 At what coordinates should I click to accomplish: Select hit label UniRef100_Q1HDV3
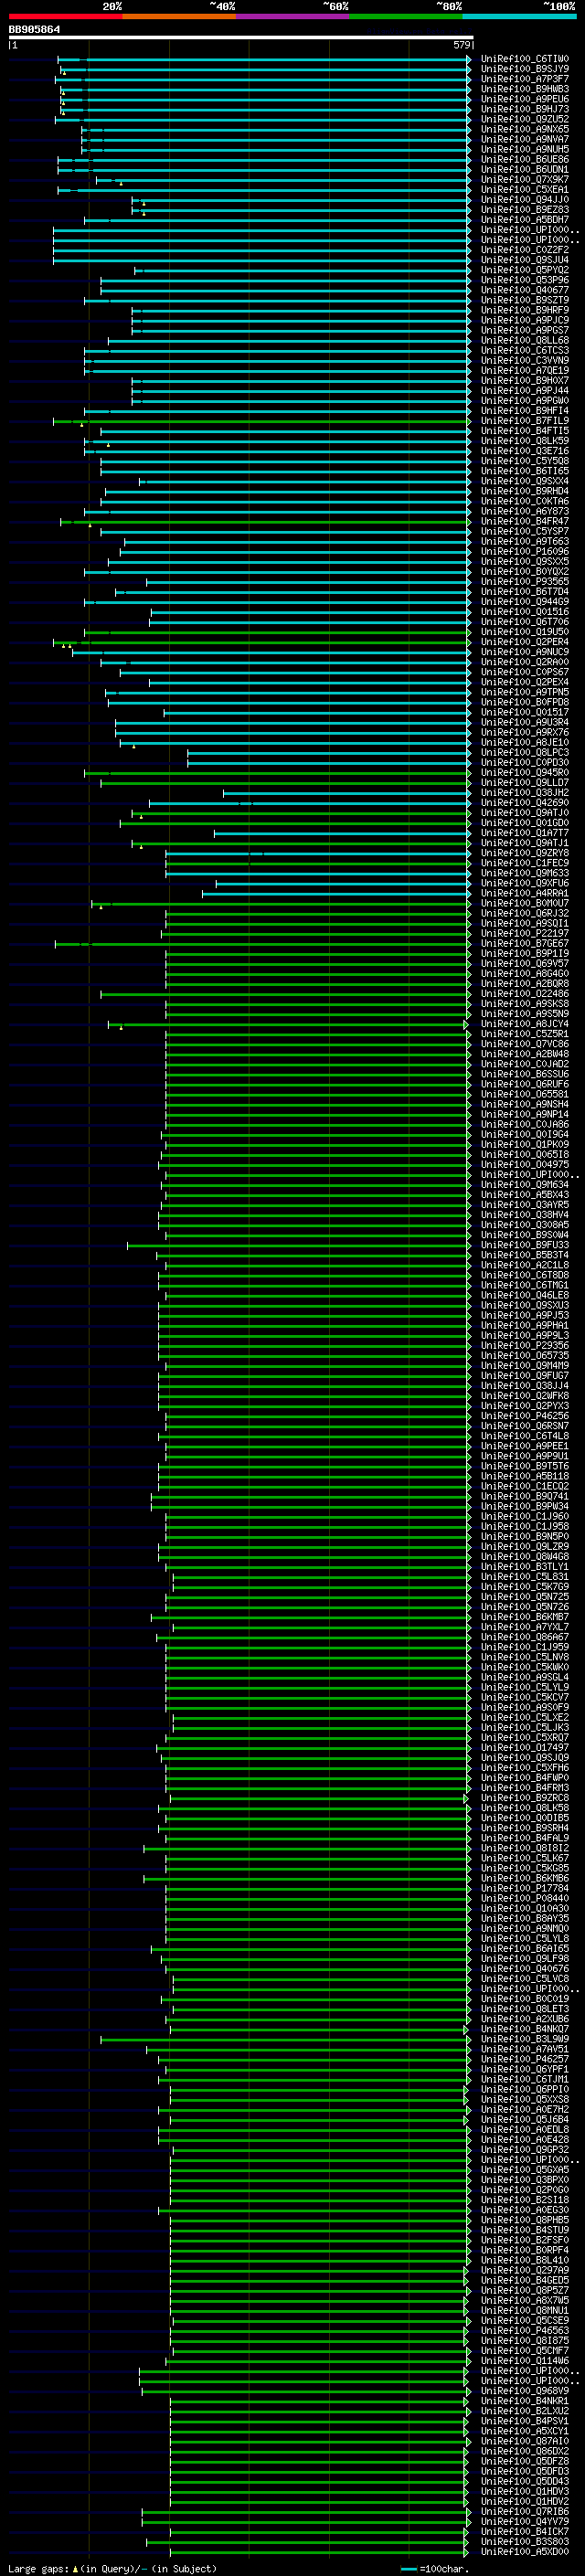[525, 2491]
